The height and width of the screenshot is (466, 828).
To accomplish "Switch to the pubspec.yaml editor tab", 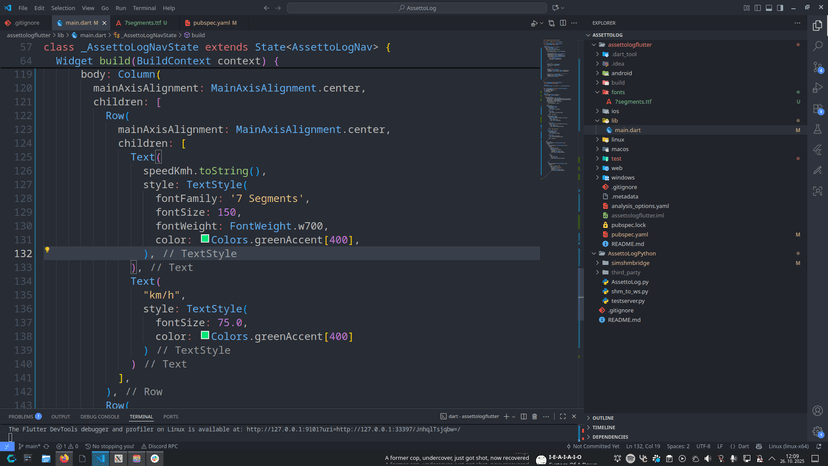I will [210, 23].
